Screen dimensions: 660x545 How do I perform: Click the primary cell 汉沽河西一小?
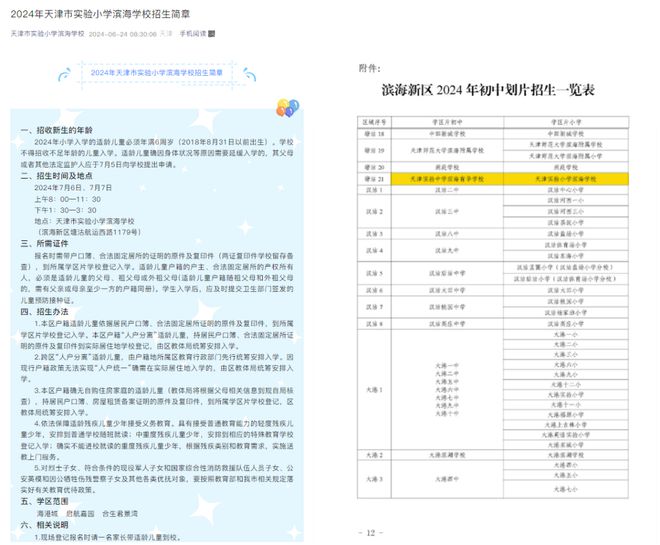tap(566, 200)
